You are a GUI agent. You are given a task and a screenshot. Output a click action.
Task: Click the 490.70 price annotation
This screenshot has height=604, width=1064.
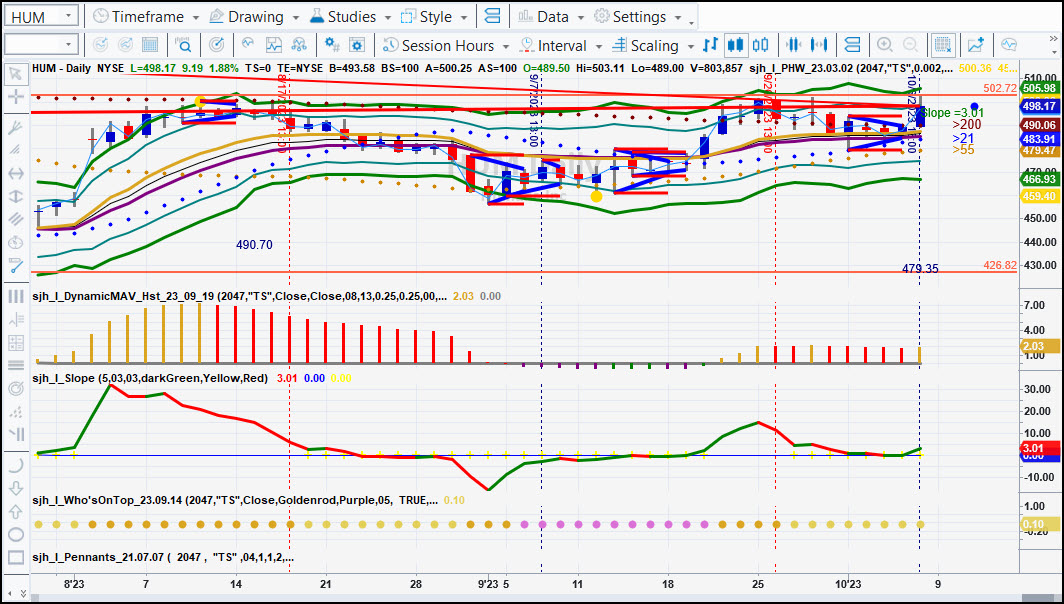[254, 244]
